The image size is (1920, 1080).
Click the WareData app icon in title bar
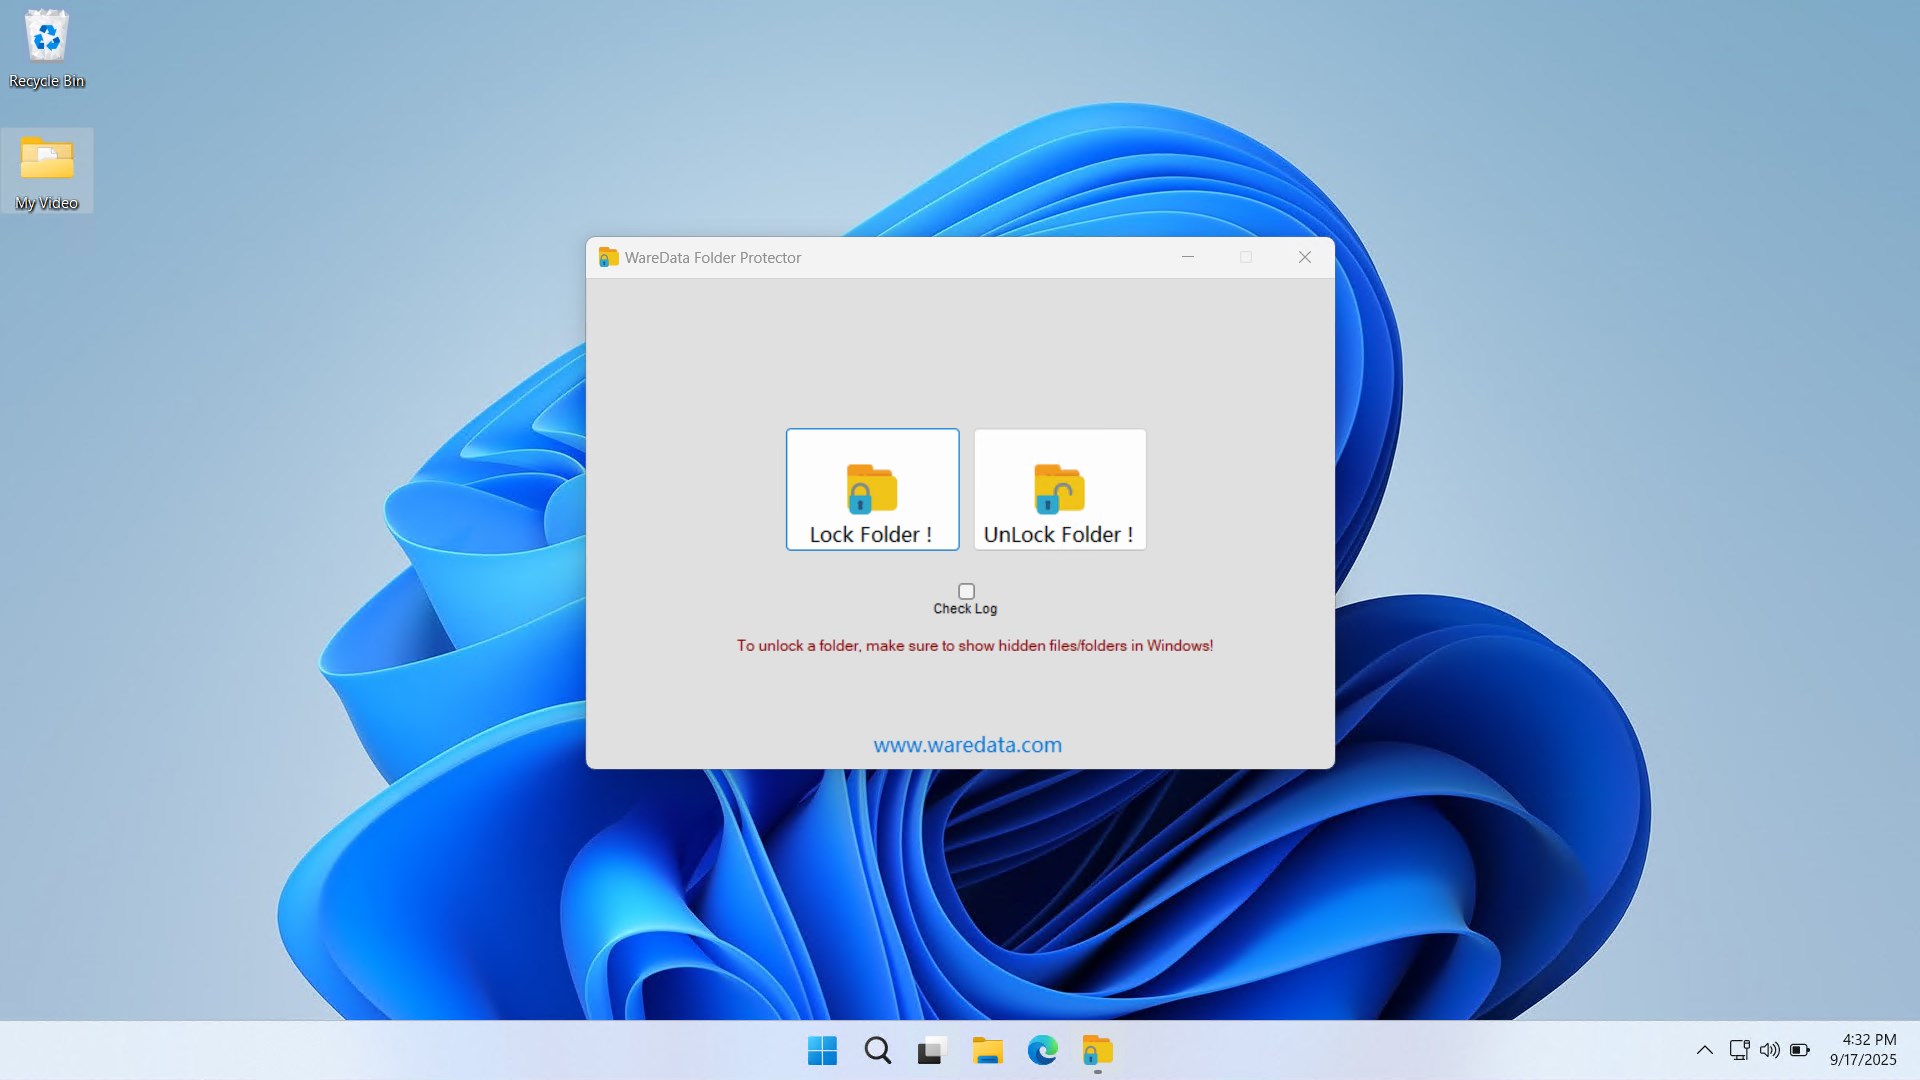[607, 258]
